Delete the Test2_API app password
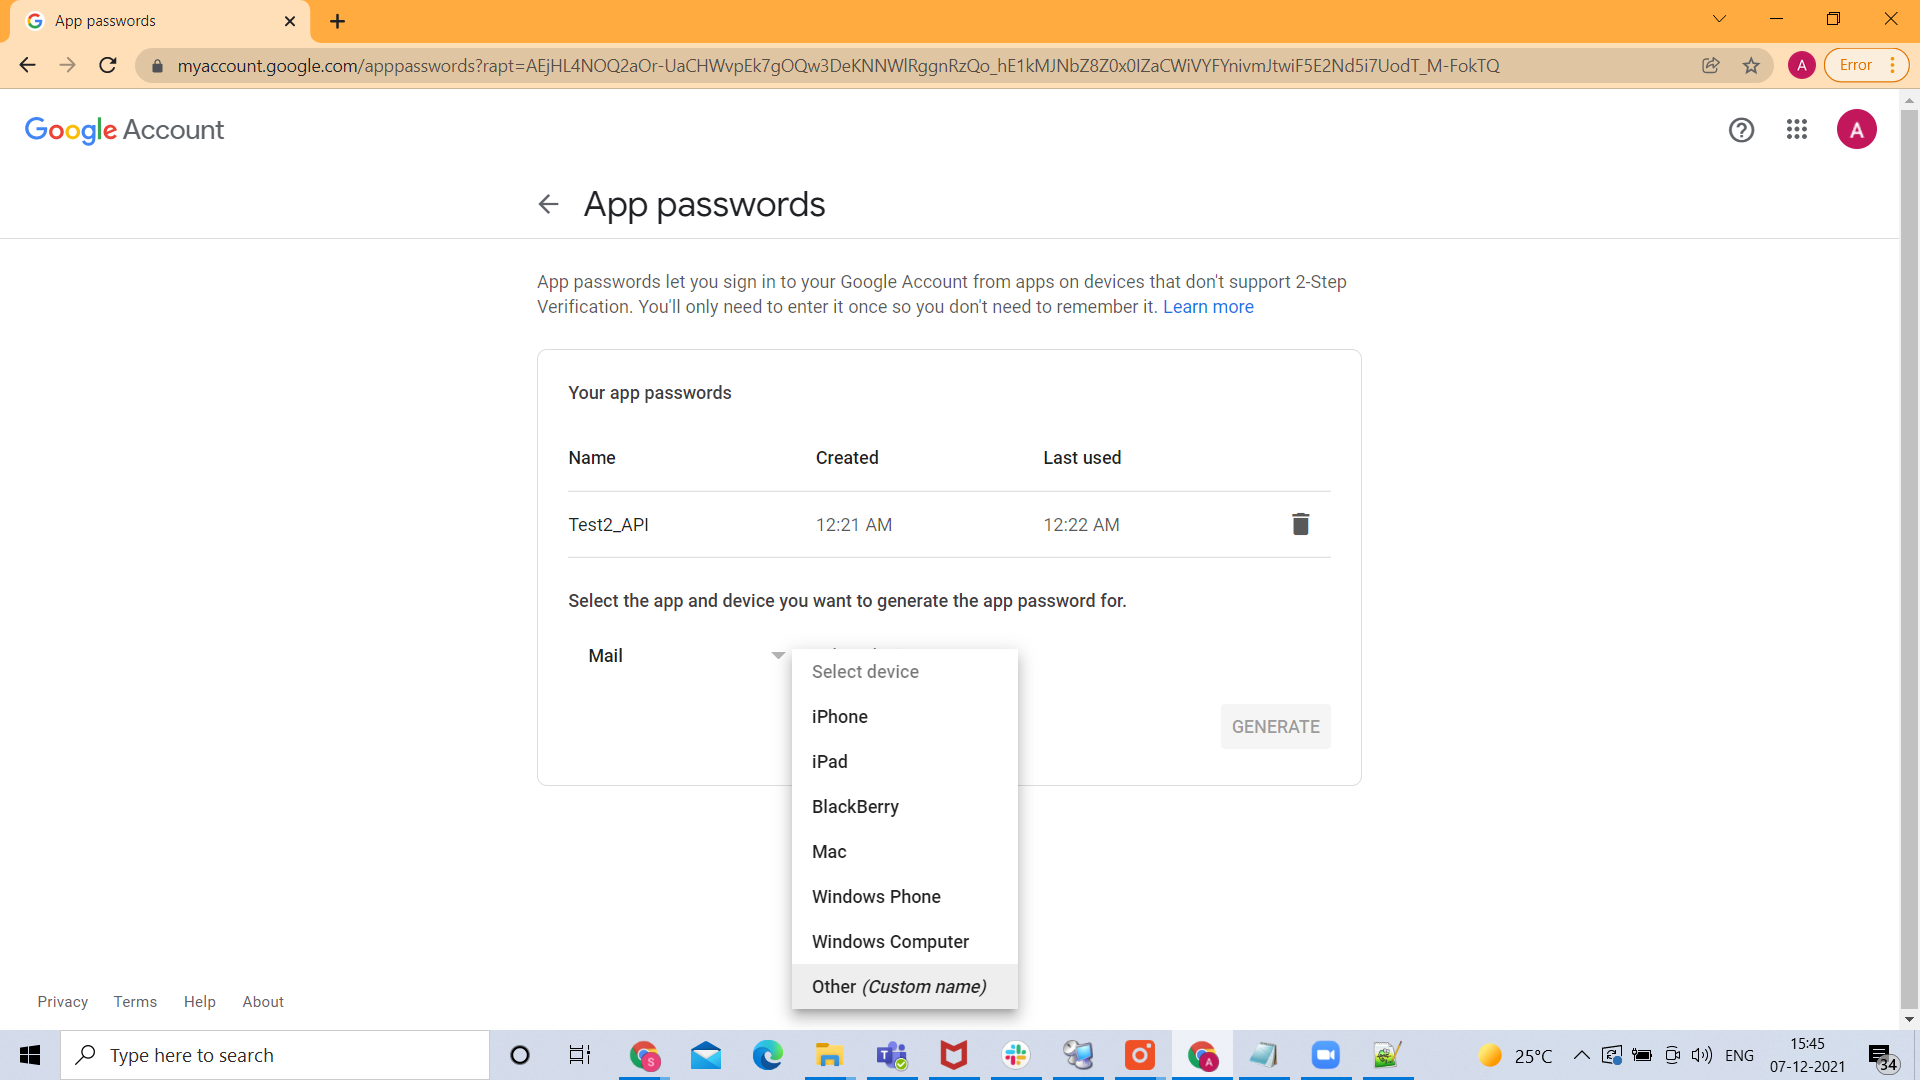 pyautogui.click(x=1300, y=524)
